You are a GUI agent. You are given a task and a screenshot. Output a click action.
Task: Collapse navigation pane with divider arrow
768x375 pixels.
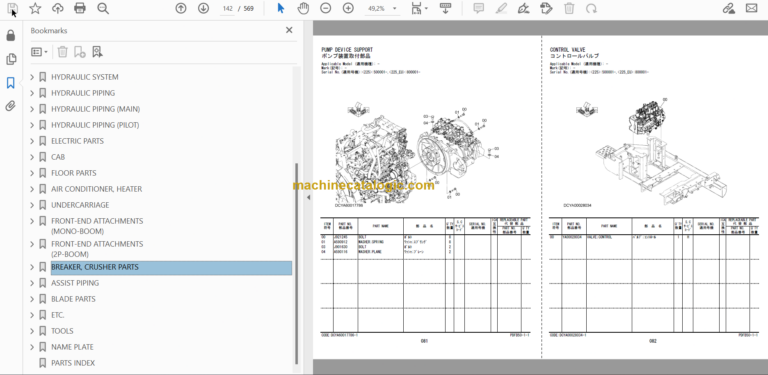(309, 197)
